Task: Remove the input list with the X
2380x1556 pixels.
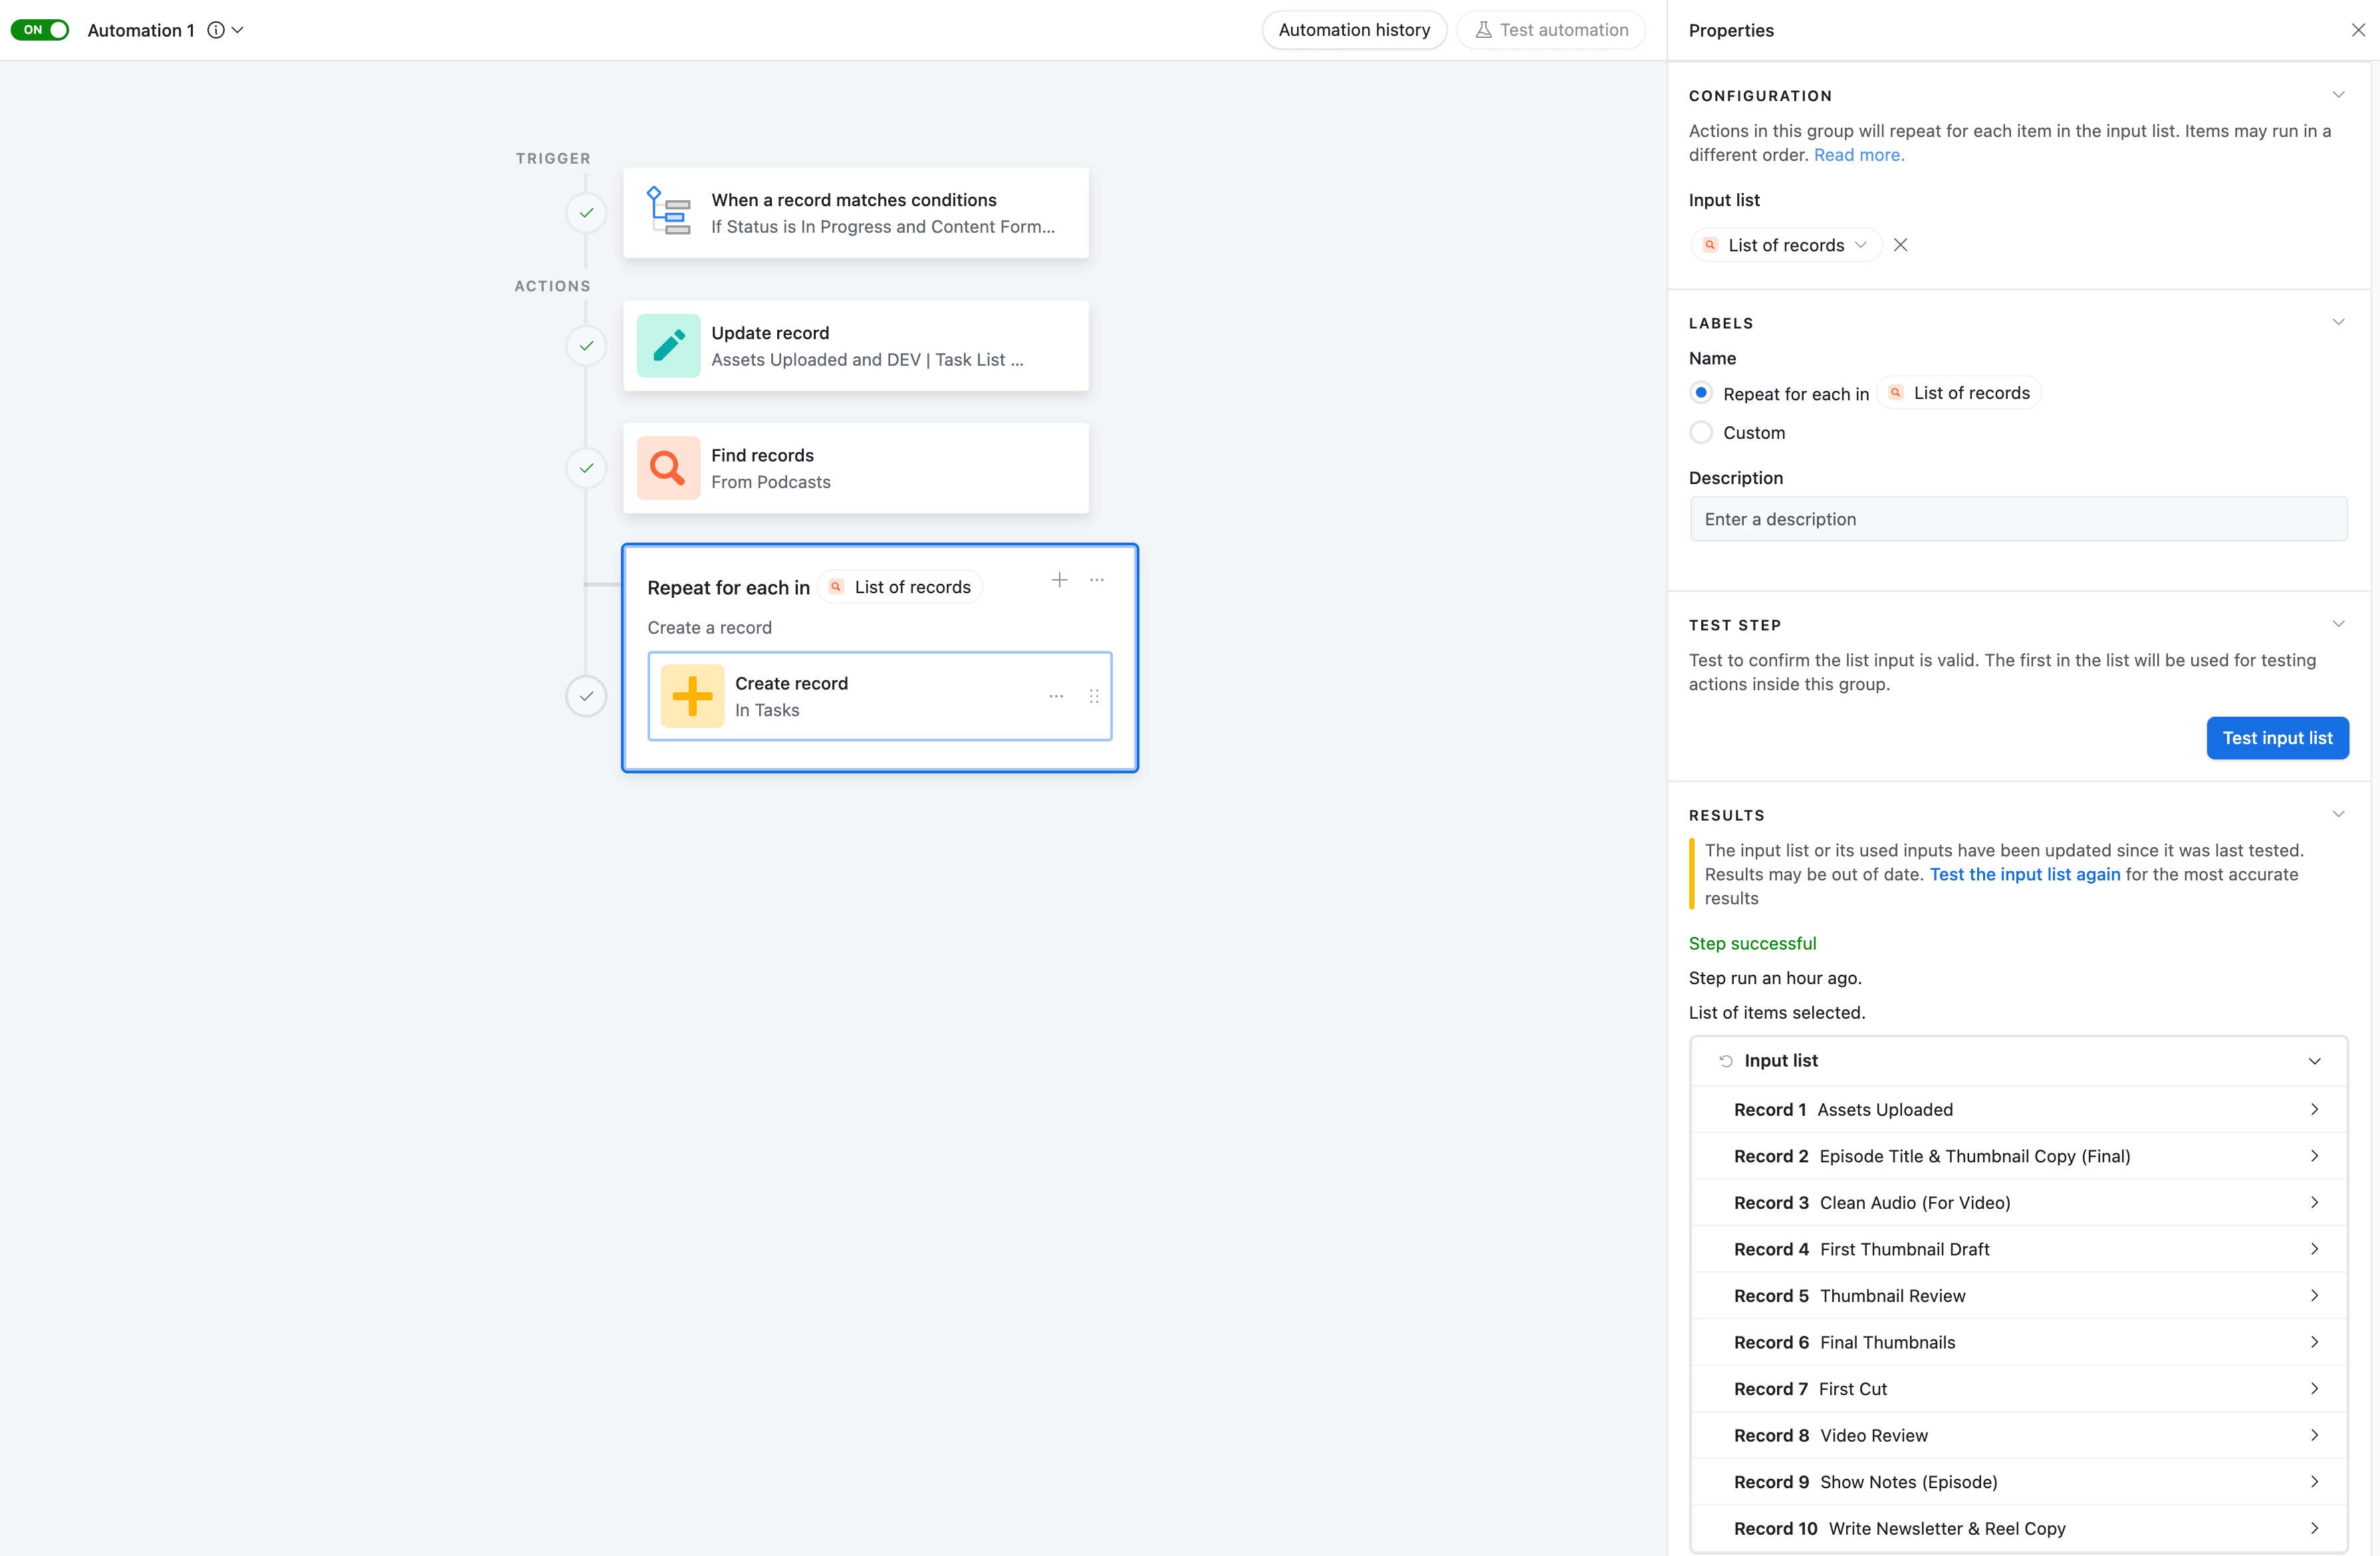Action: [1900, 245]
